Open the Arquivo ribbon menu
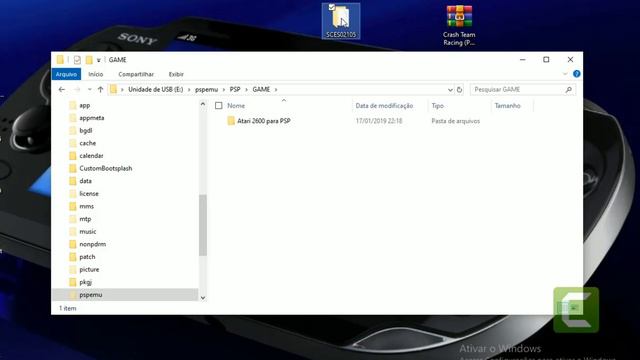The height and width of the screenshot is (360, 640). 66,74
